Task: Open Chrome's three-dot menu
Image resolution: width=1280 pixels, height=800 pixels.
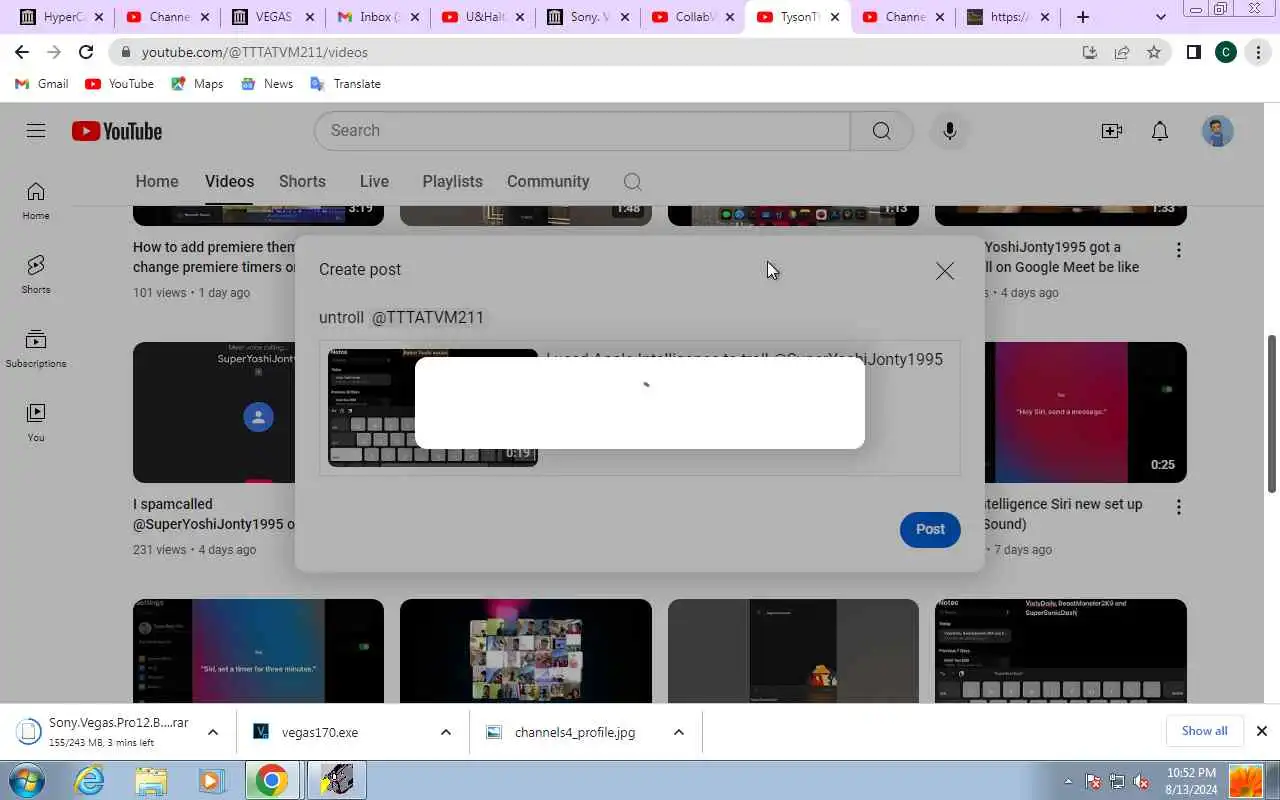Action: tap(1258, 52)
